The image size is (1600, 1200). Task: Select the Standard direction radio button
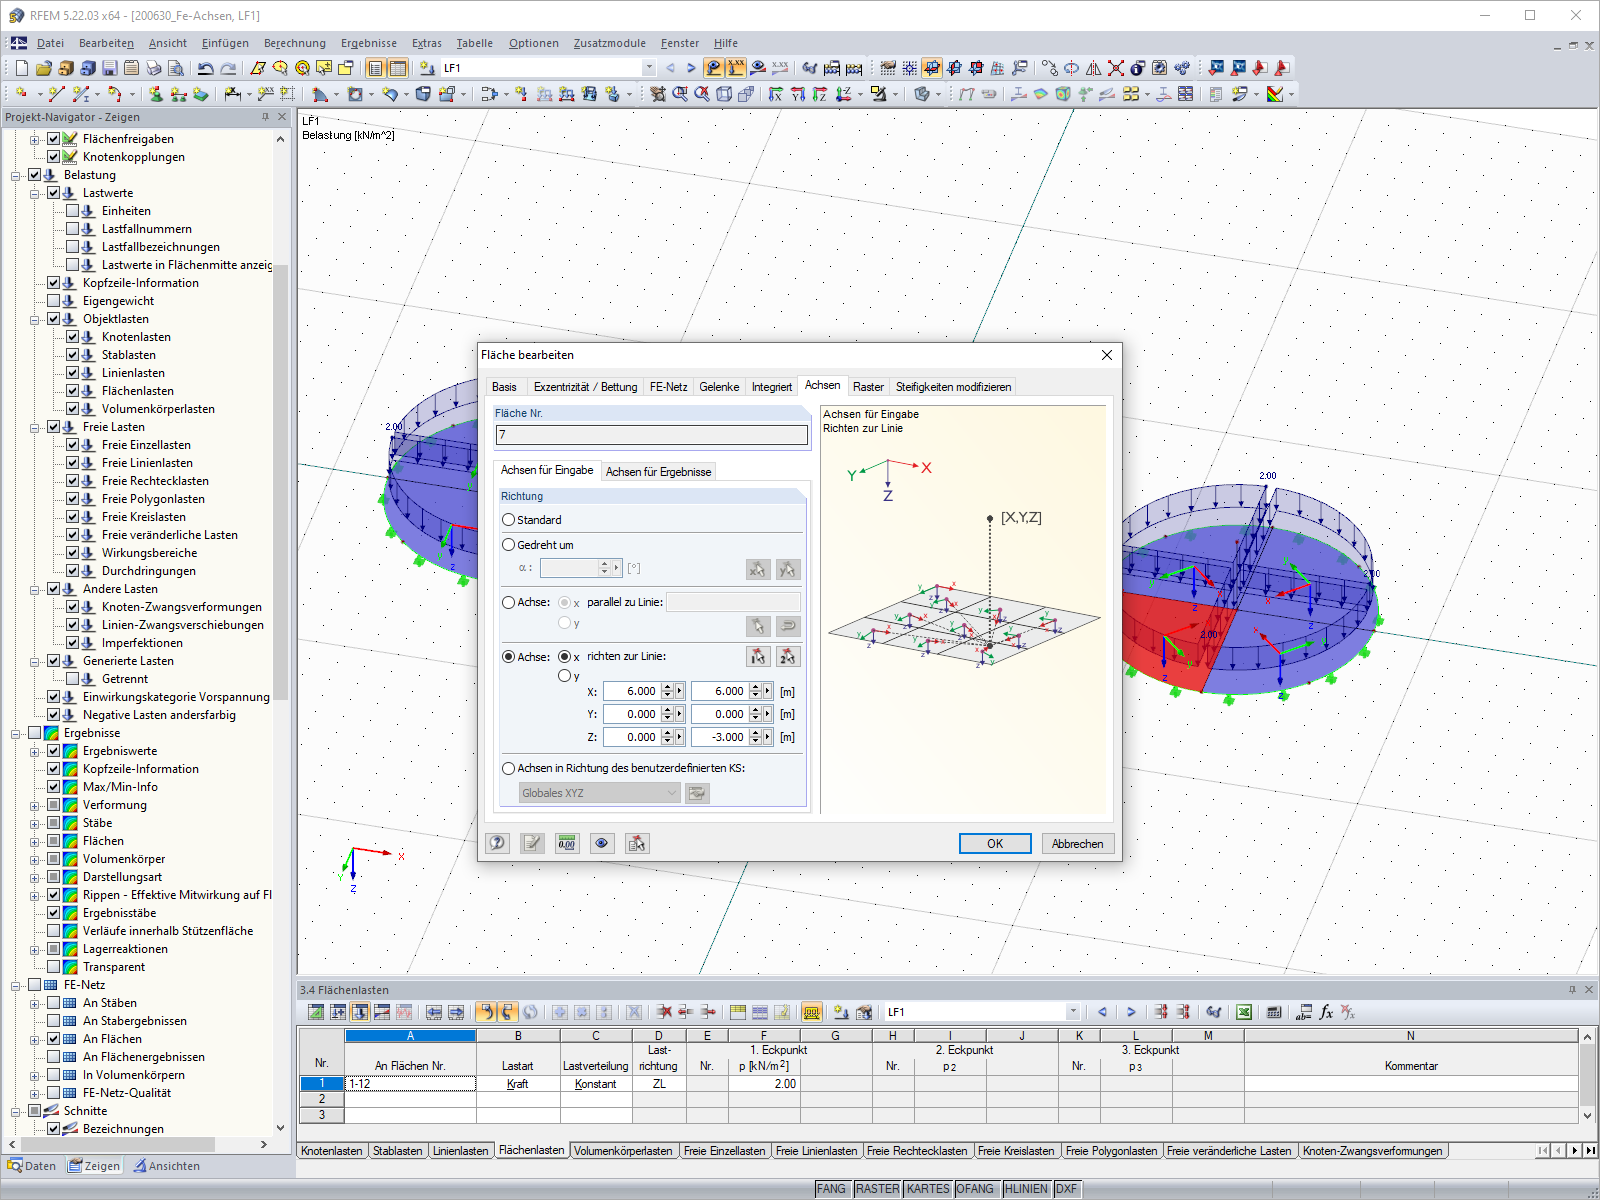tap(509, 519)
